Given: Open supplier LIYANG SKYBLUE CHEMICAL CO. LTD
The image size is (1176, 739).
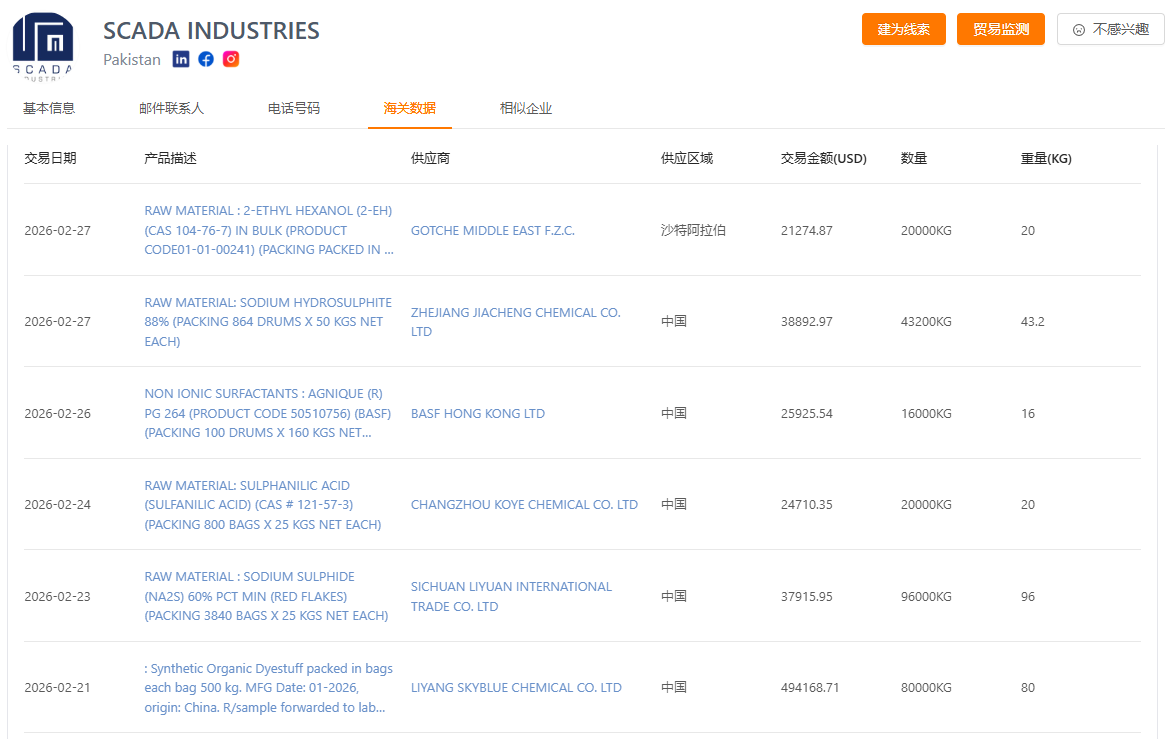Looking at the screenshot, I should 516,688.
